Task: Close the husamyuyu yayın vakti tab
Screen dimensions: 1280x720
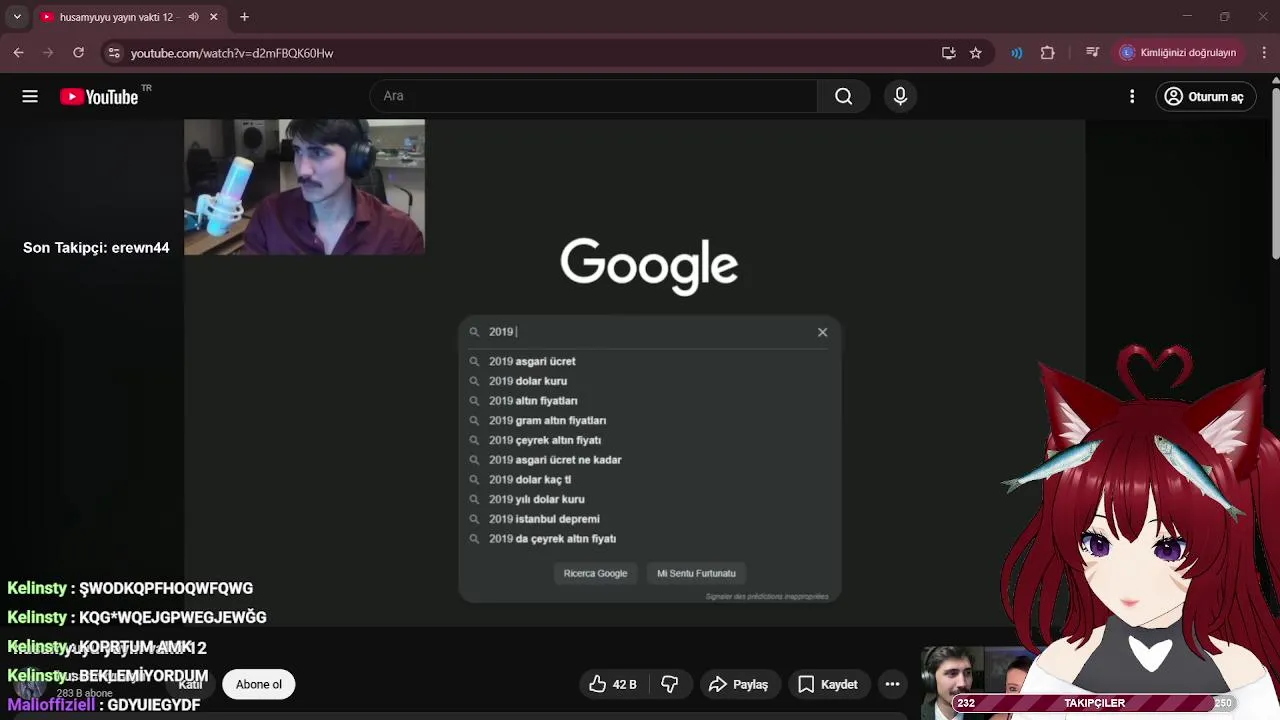Action: click(213, 17)
